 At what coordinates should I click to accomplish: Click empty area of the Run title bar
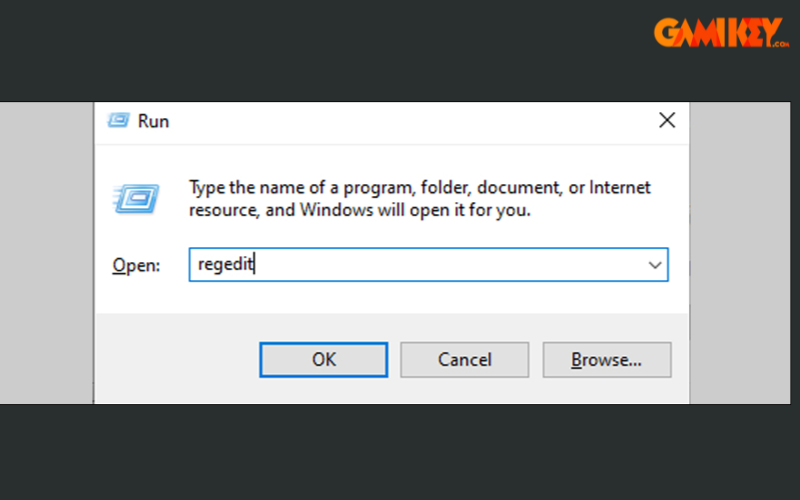[x=400, y=121]
